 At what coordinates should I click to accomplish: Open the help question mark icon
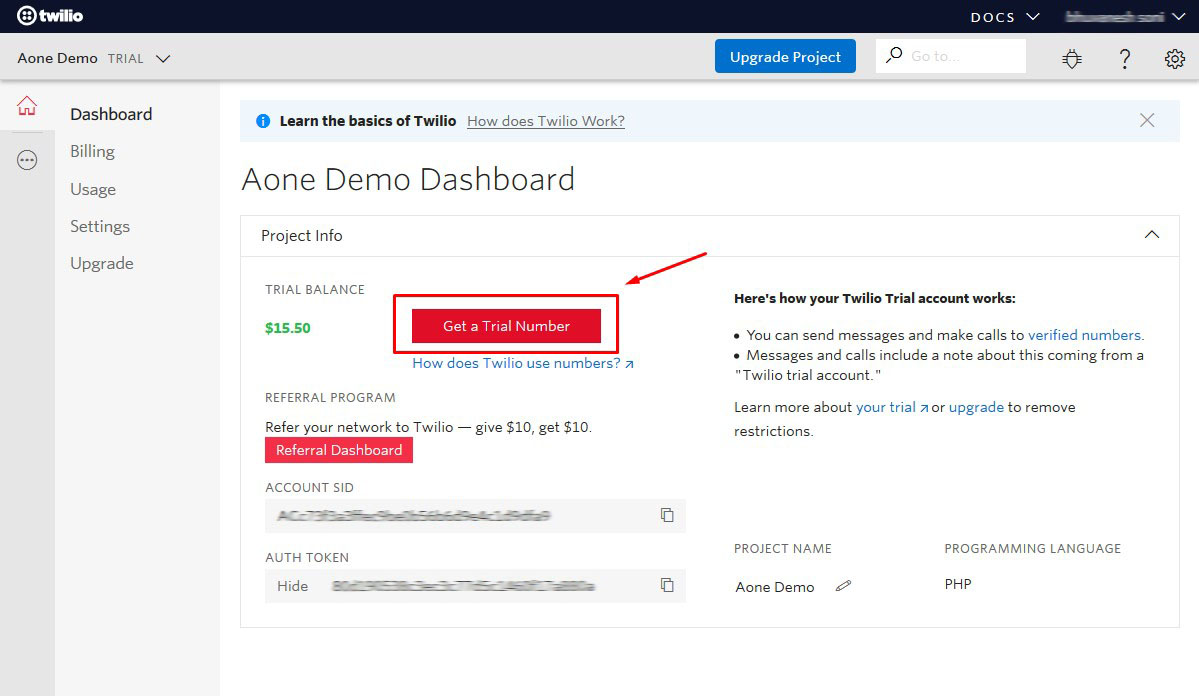pyautogui.click(x=1124, y=58)
